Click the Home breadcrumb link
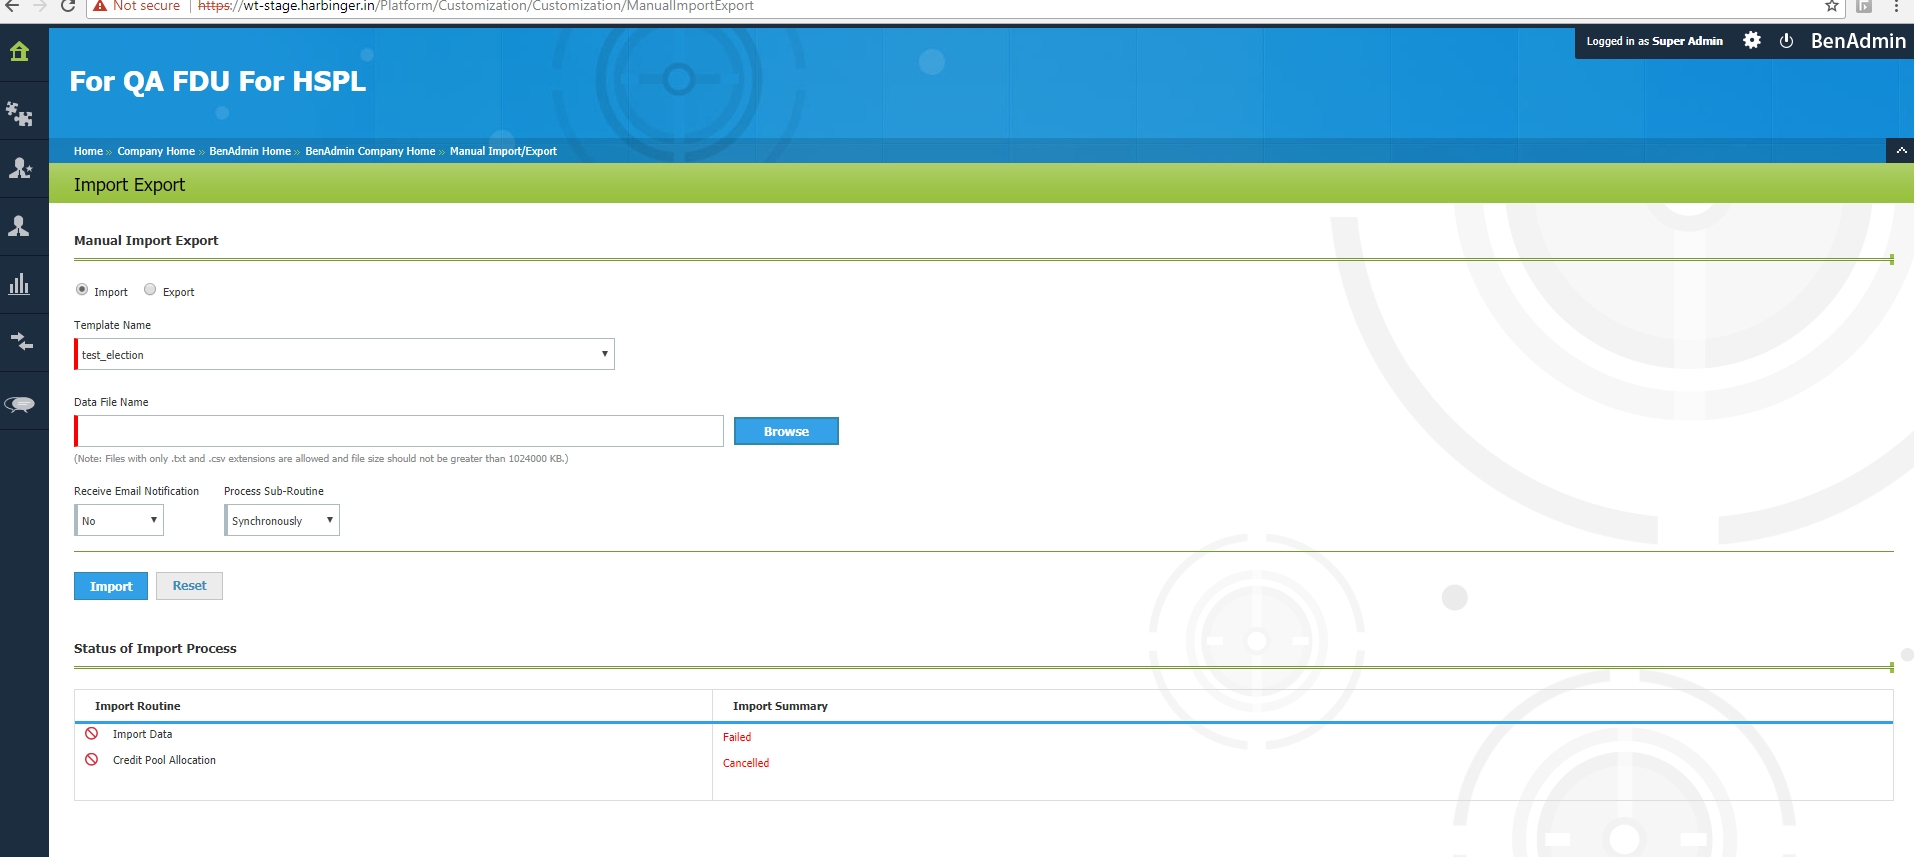Viewport: 1920px width, 857px height. tap(88, 151)
